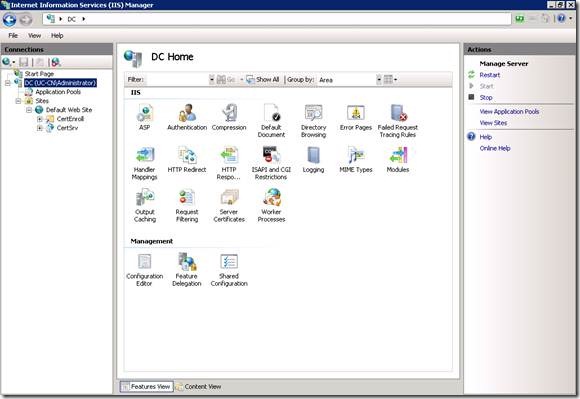Select Start Page in tree
580x399 pixels.
pyautogui.click(x=39, y=74)
